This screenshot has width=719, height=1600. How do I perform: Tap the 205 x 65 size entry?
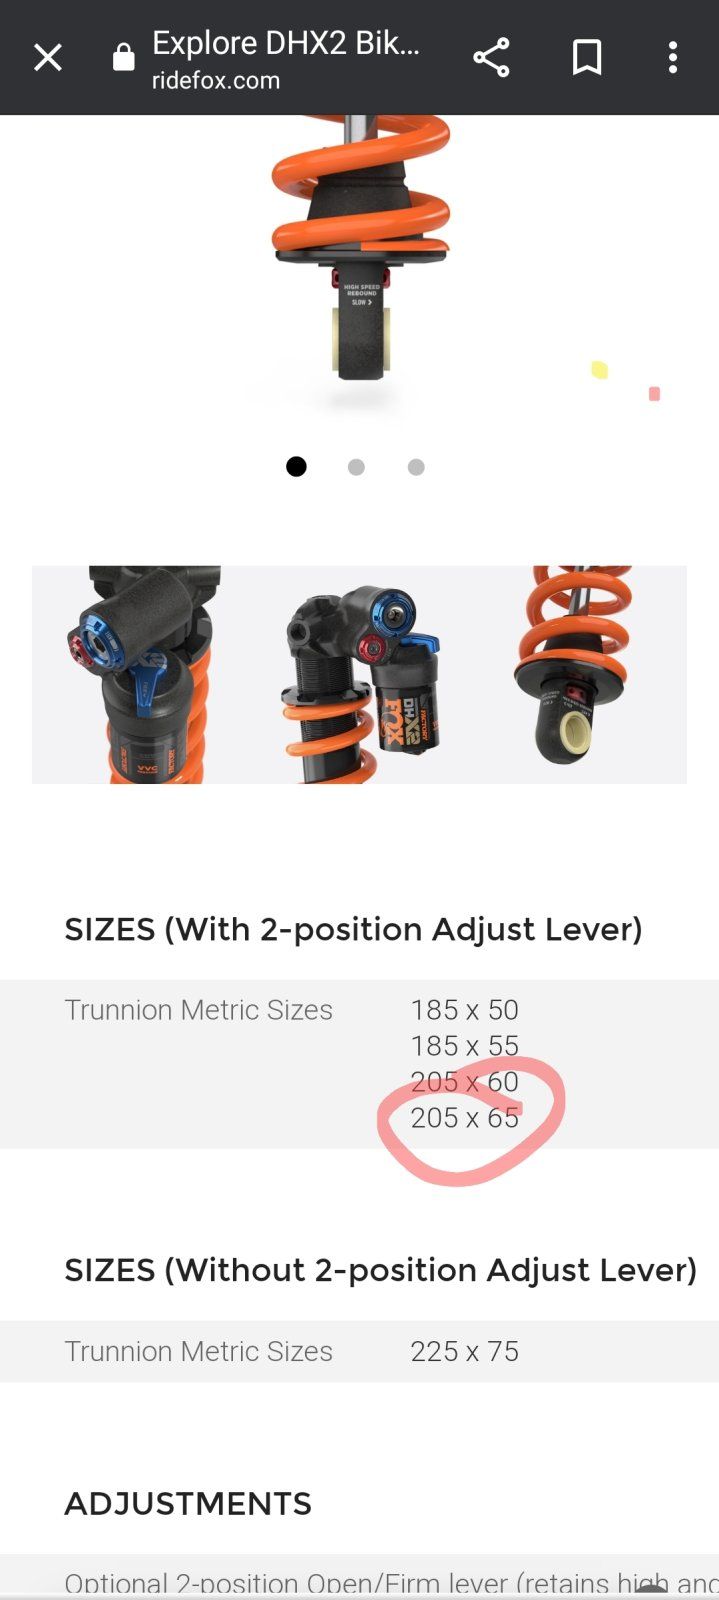465,1118
